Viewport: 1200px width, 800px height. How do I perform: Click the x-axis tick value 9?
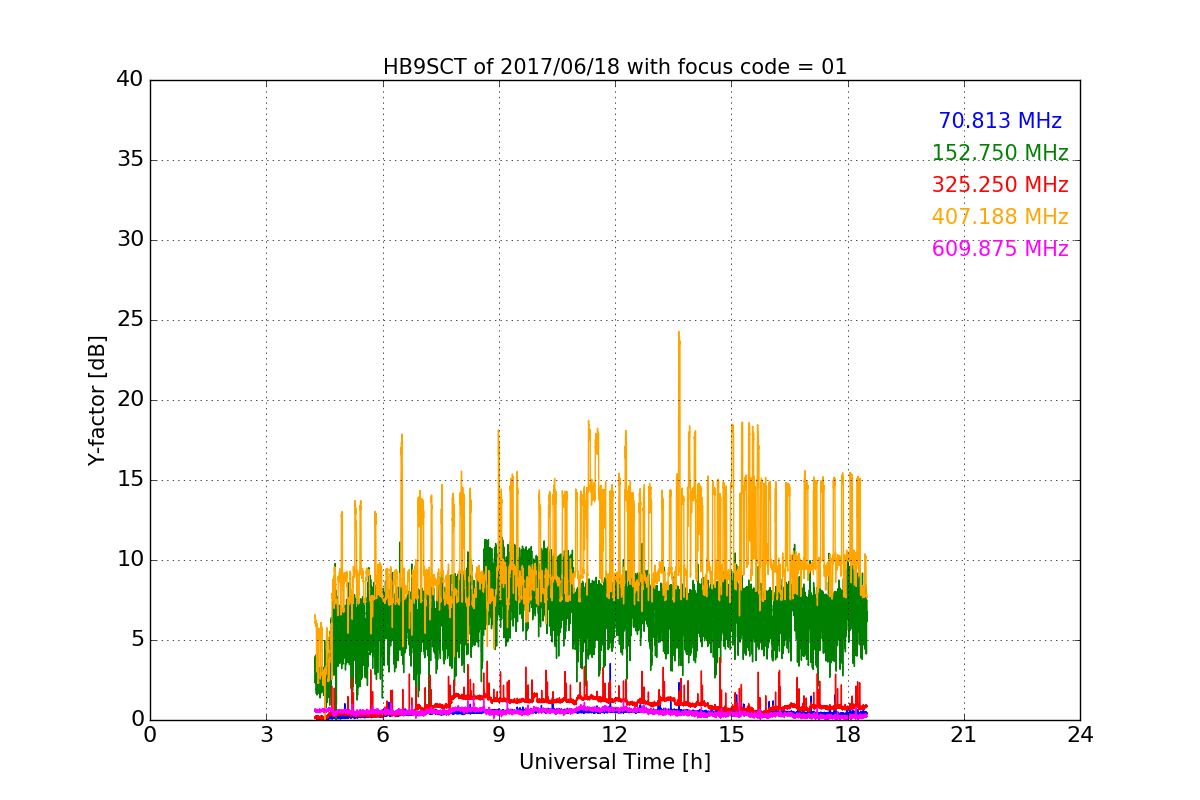pyautogui.click(x=499, y=735)
